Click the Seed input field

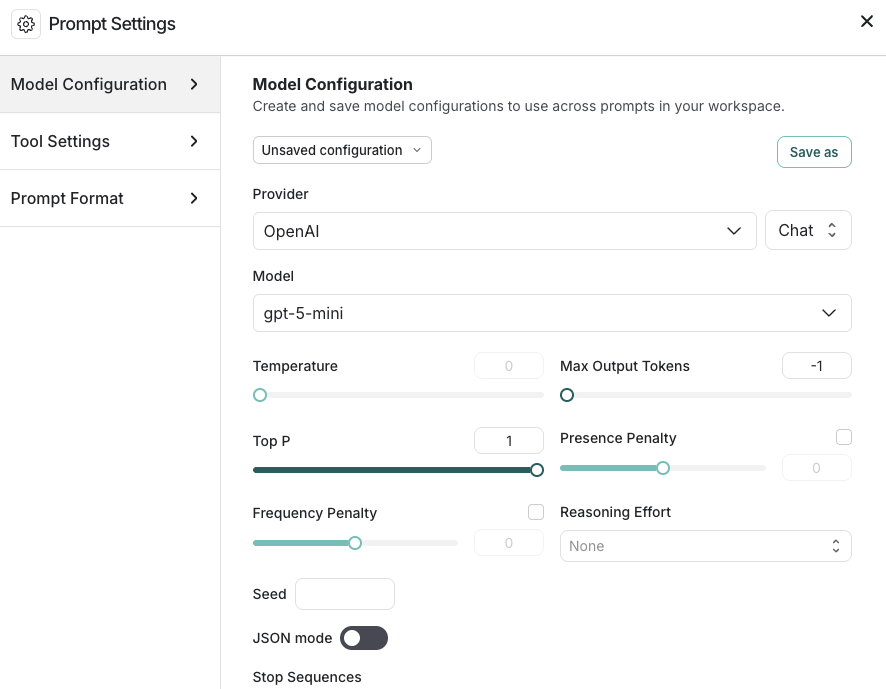click(345, 593)
